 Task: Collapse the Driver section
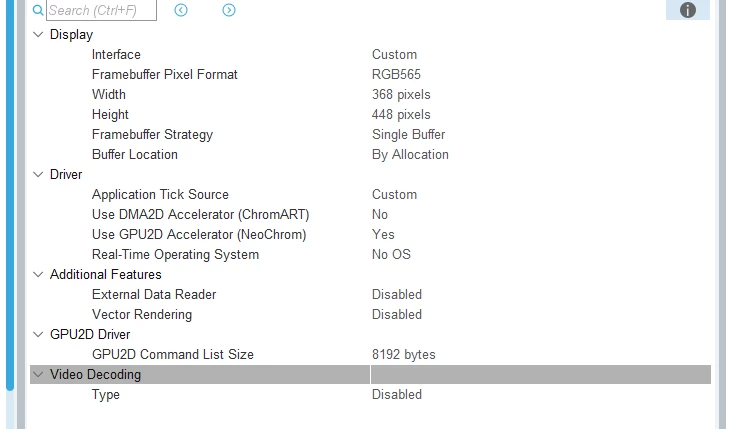tap(38, 175)
